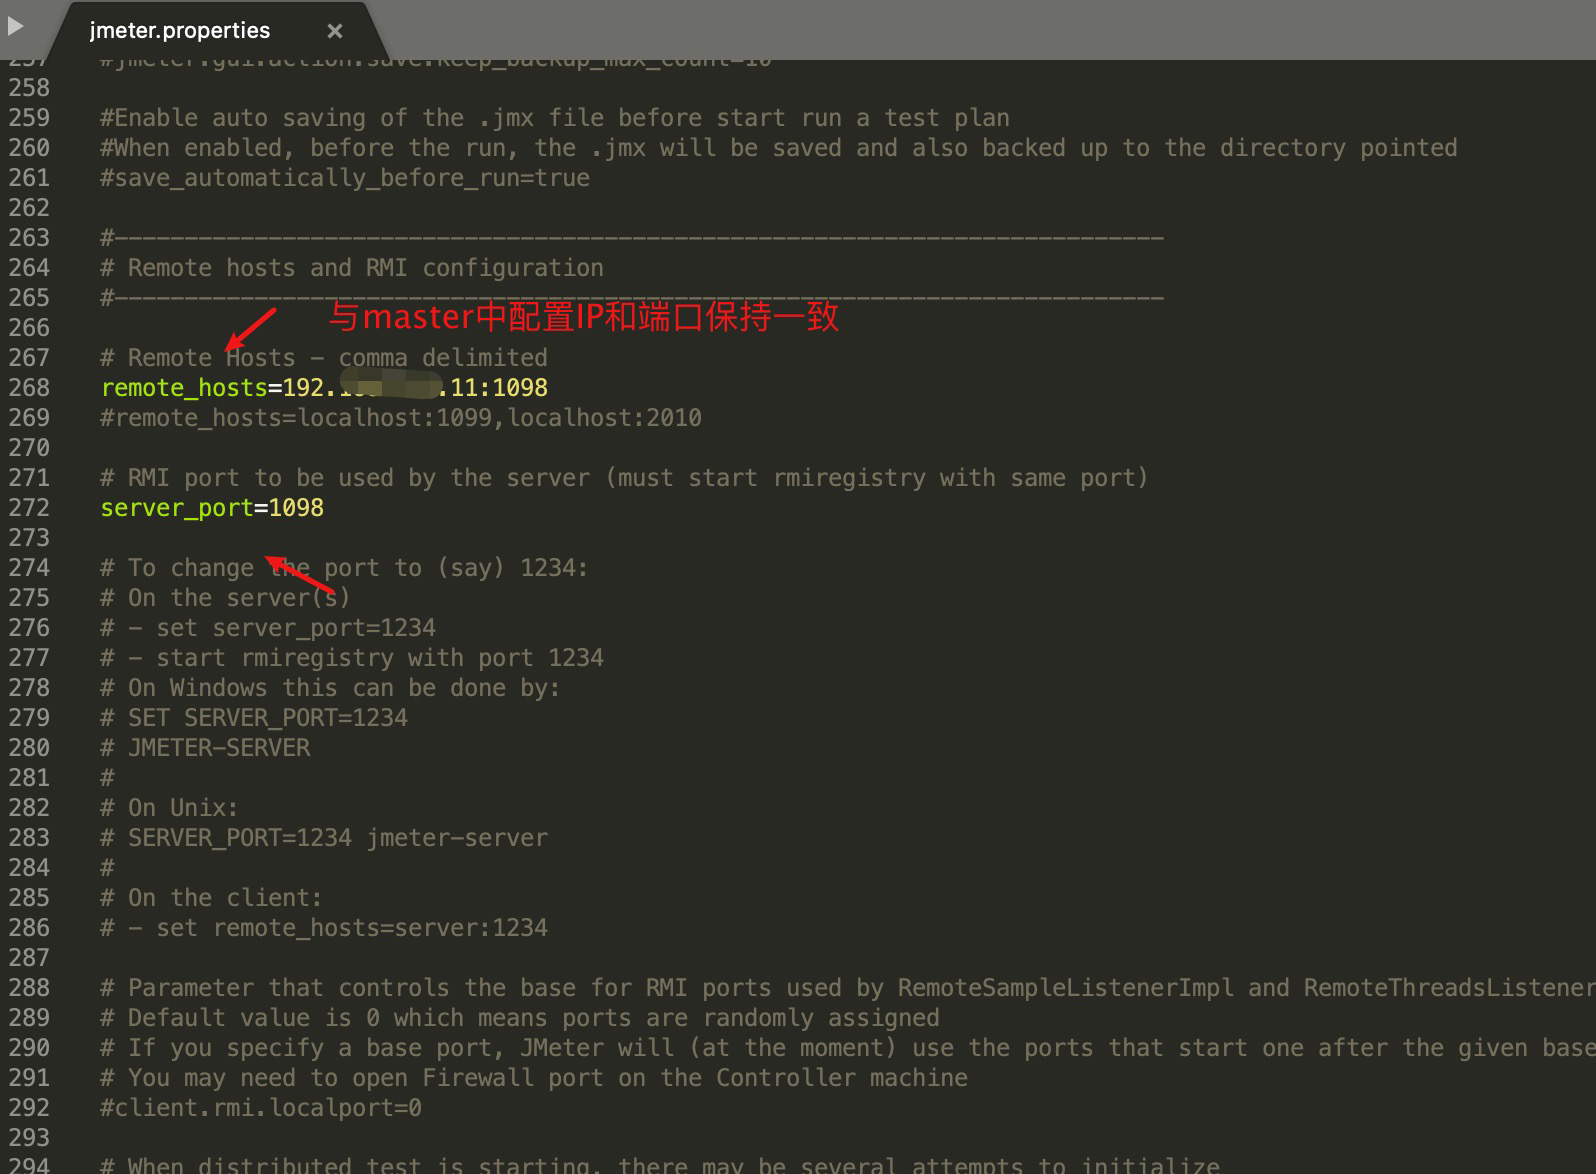Screen dimensions: 1596x1174
Task: Click '# SERVER_PORT=1234 jmeter-server' line
Action: tap(324, 838)
